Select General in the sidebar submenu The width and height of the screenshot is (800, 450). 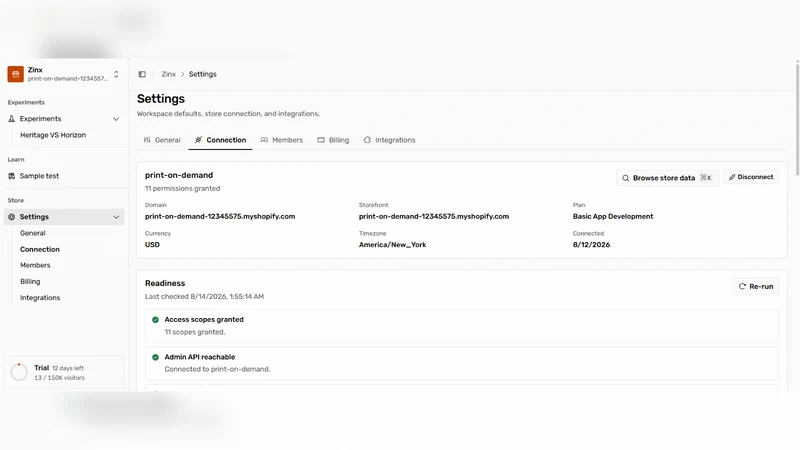coord(33,233)
